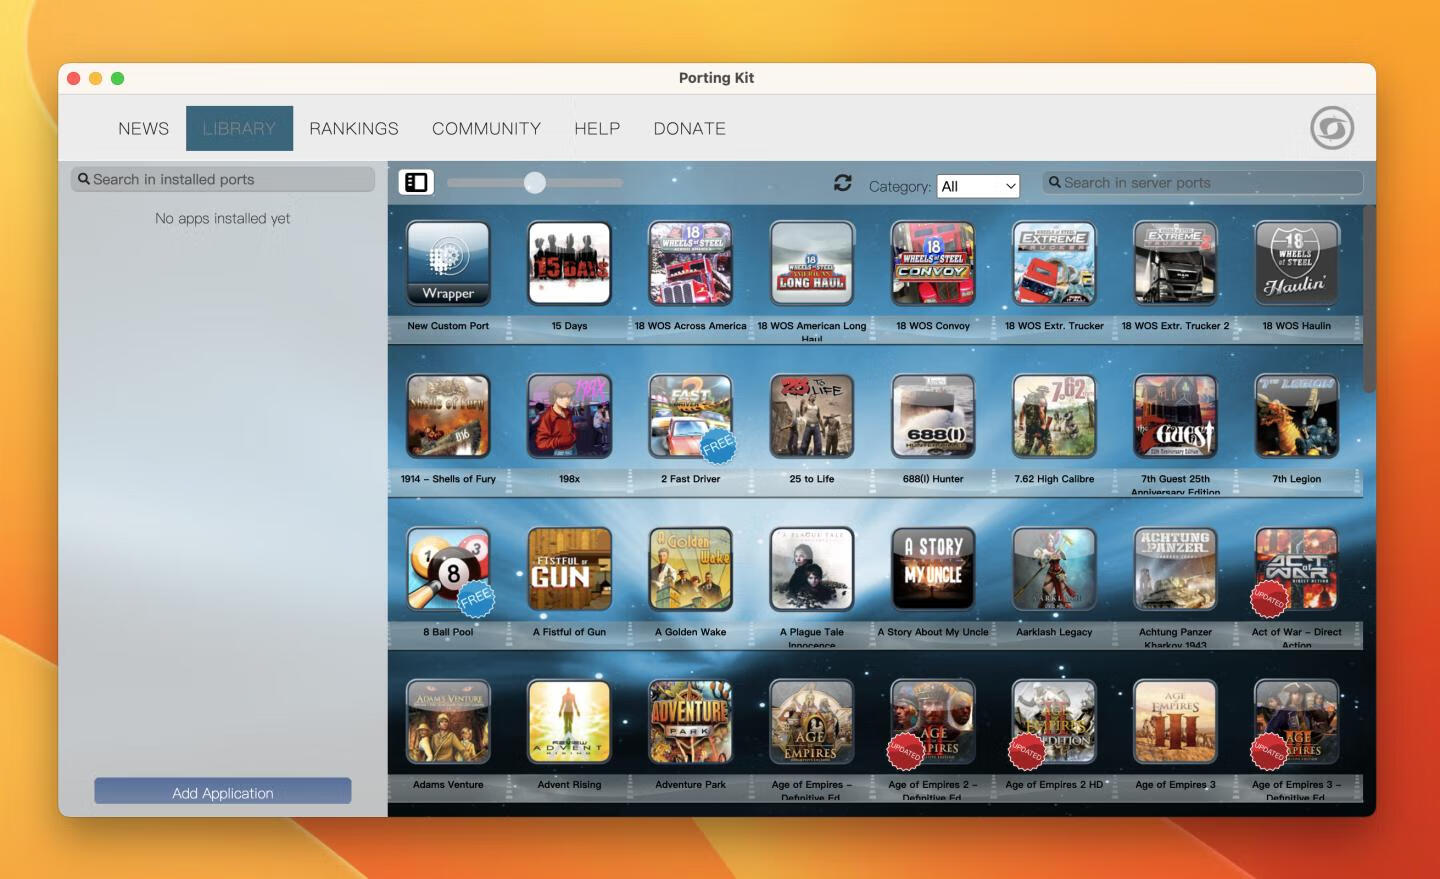Image resolution: width=1440 pixels, height=879 pixels.
Task: Select the 18 WOS Haulin icon
Action: (x=1296, y=263)
